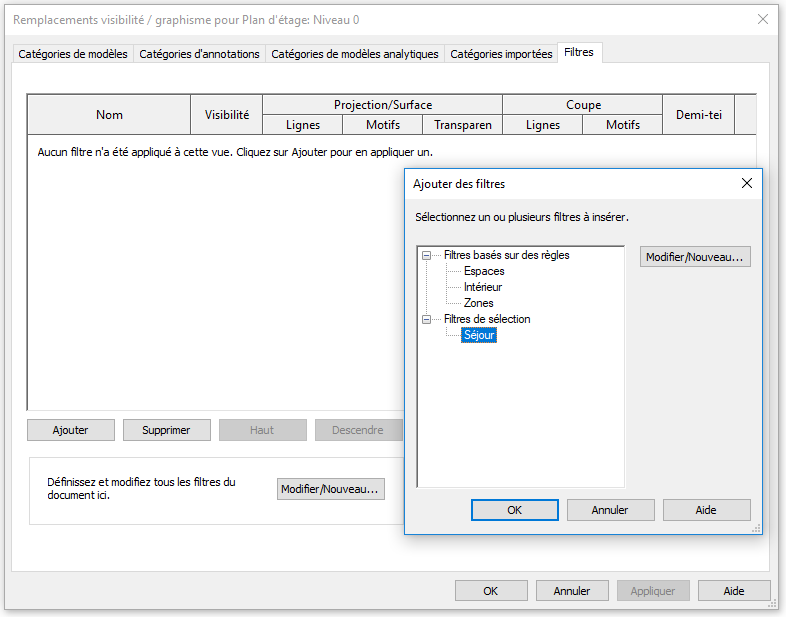Collapse the Filtres de sélection node
Viewport: 786px width, 617px height.
pos(427,320)
